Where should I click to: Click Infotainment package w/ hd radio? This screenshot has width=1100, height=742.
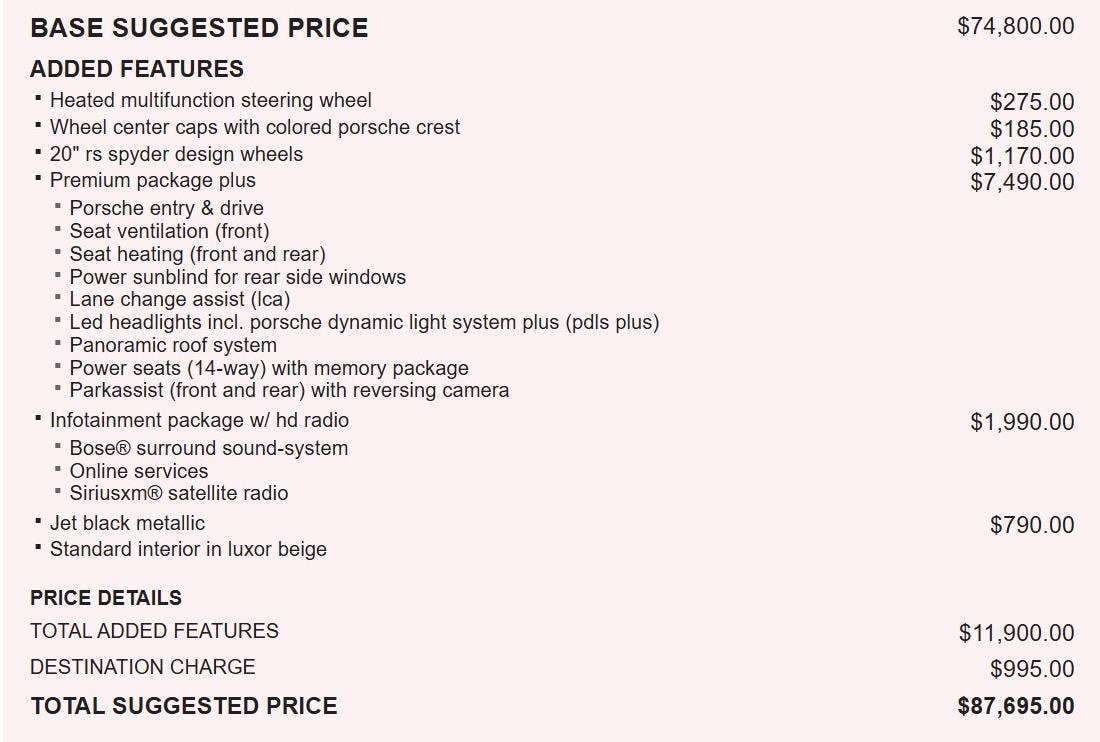pyautogui.click(x=199, y=421)
